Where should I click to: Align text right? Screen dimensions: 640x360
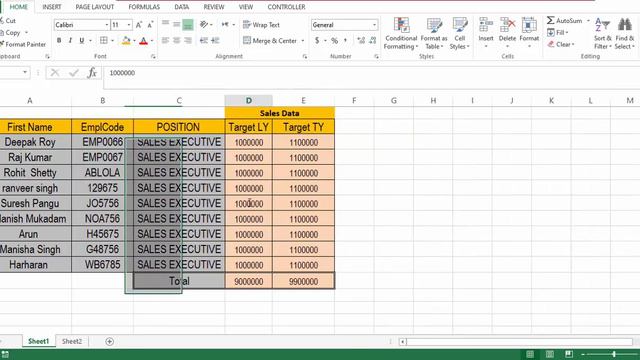(188, 40)
